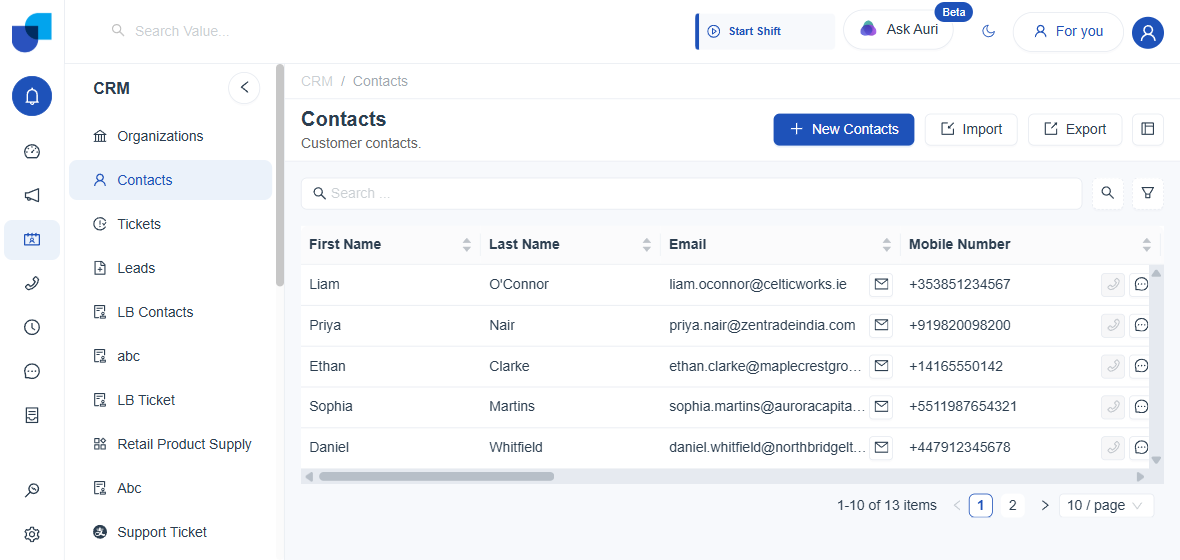Image resolution: width=1180 pixels, height=560 pixels.
Task: Open lowercase abc menu item
Action: (x=170, y=356)
